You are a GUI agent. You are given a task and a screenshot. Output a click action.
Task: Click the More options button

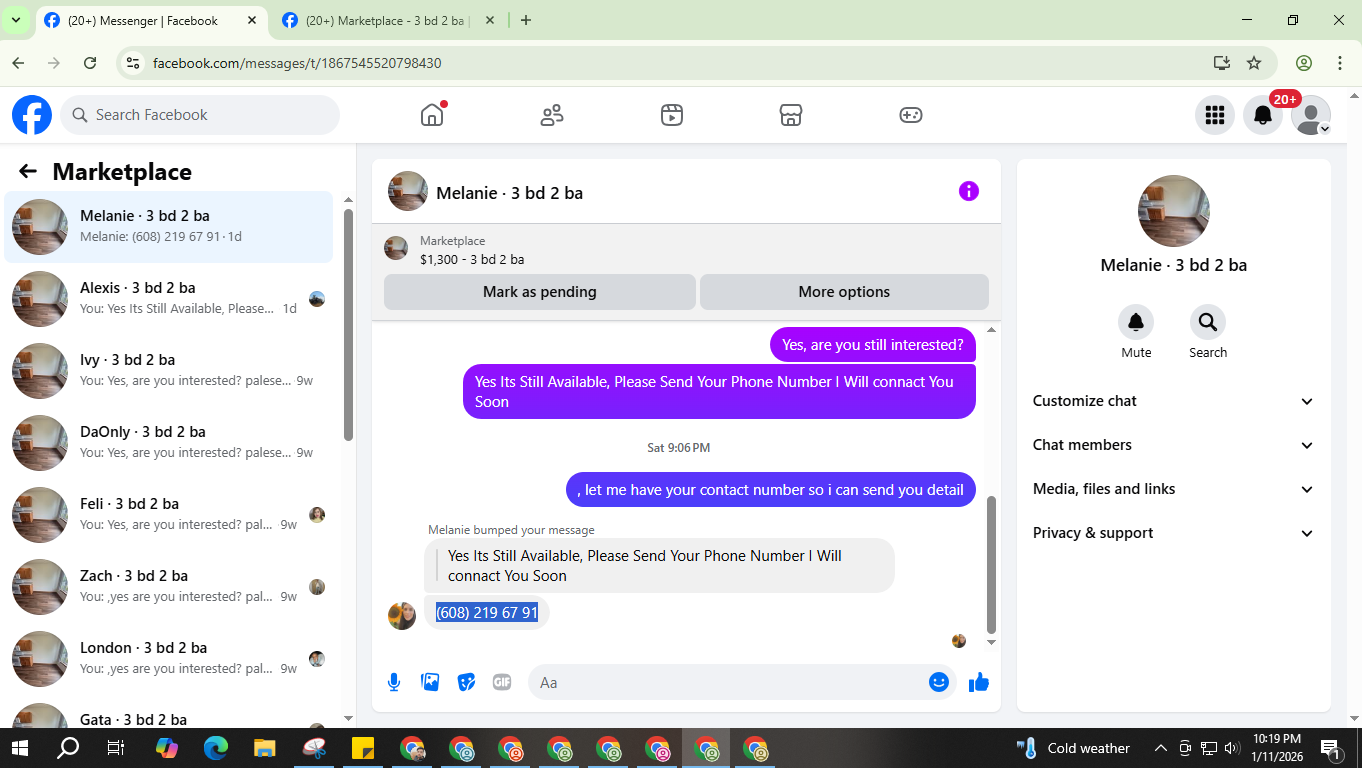[844, 292]
